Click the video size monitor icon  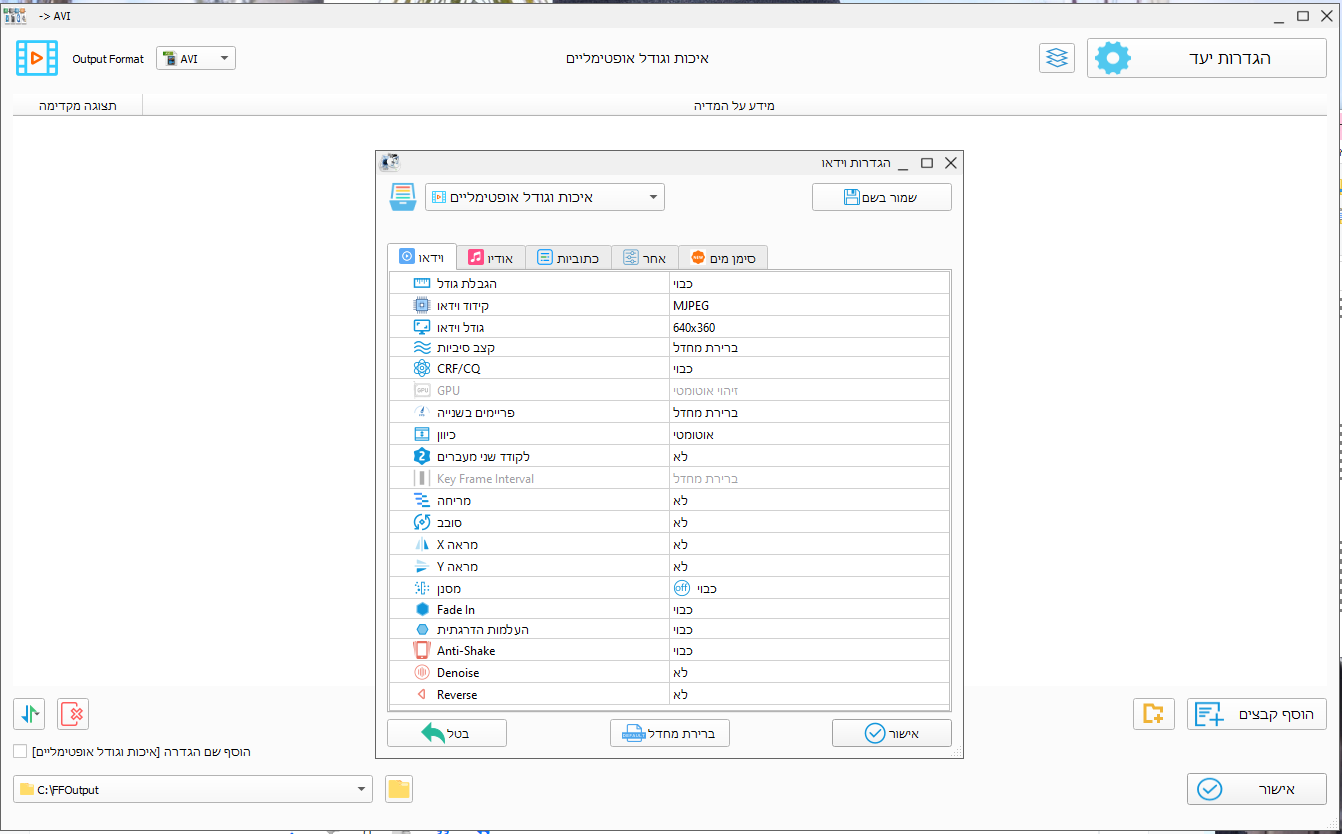click(x=421, y=327)
